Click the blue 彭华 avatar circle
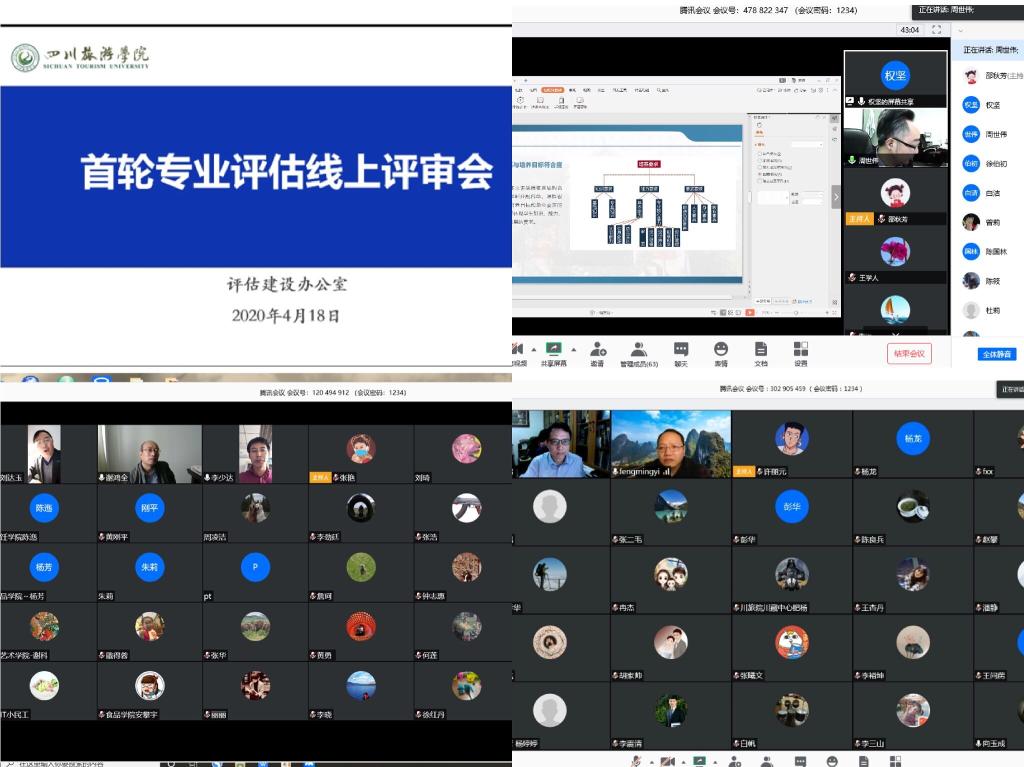This screenshot has width=1024, height=767. point(792,506)
